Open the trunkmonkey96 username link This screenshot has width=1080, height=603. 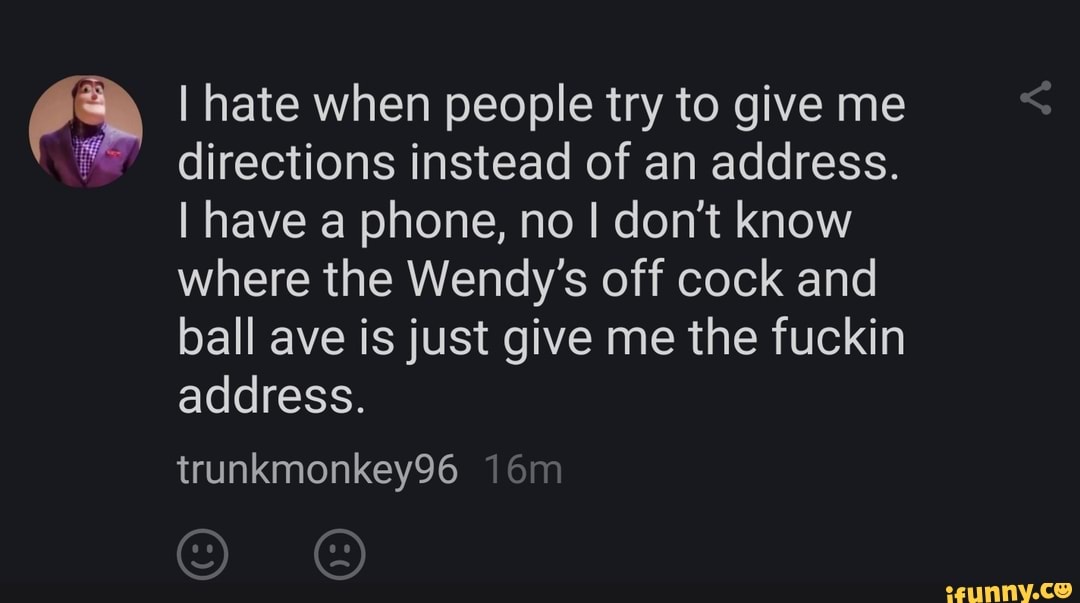[x=317, y=469]
